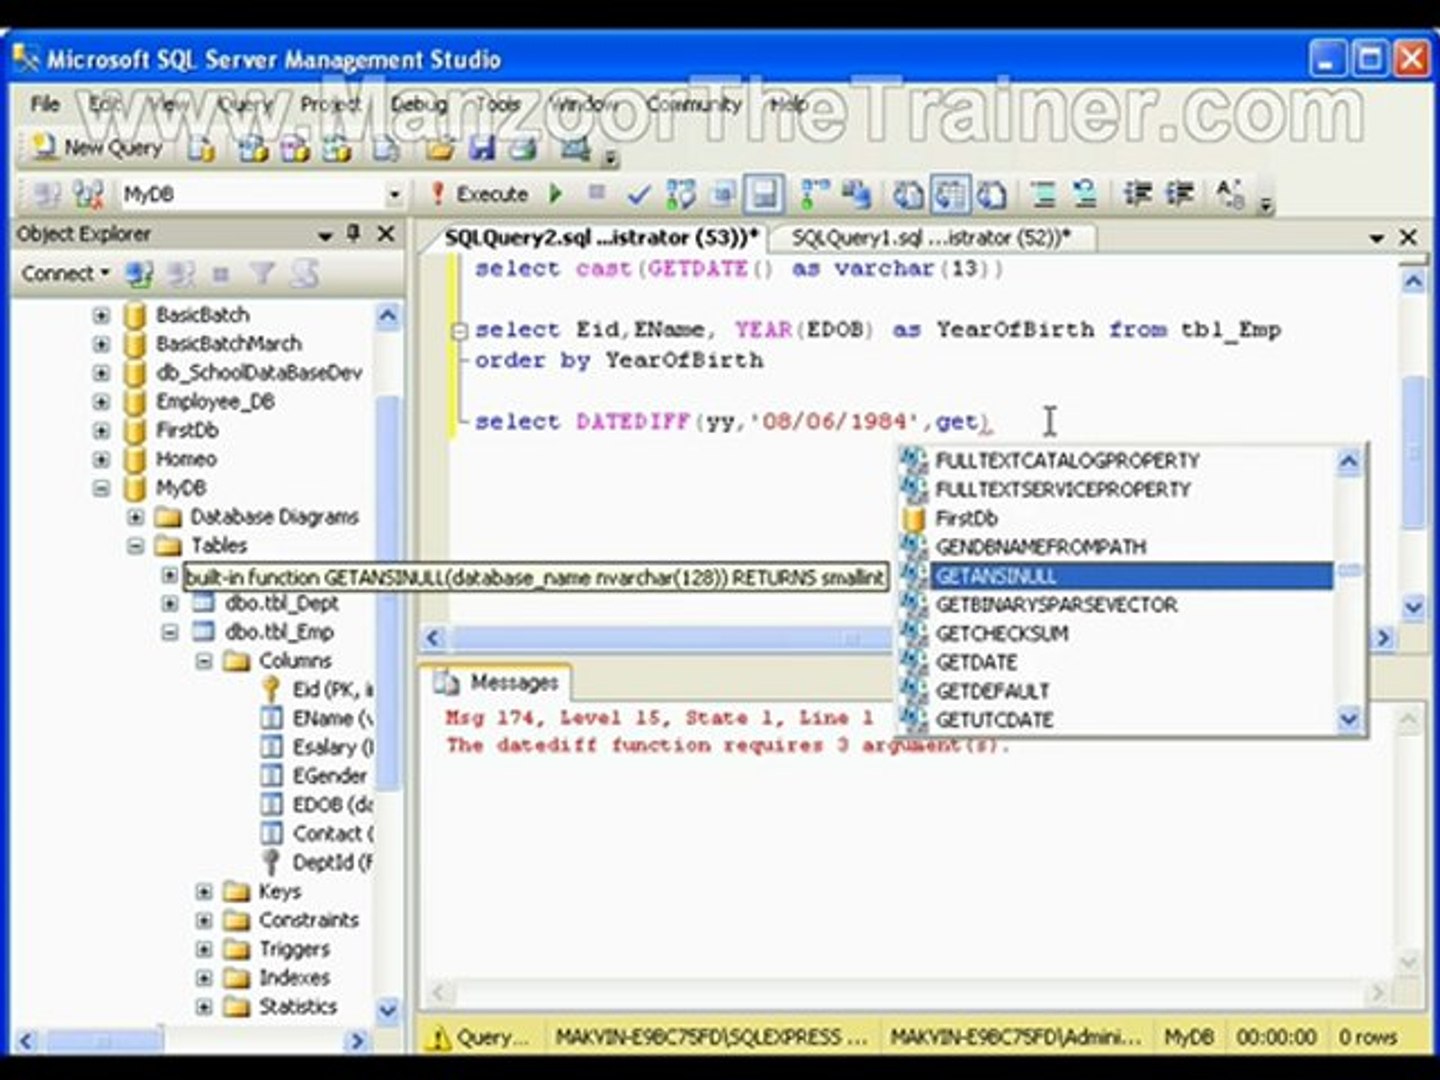1440x1080 pixels.
Task: Open the File menu
Action: click(45, 104)
